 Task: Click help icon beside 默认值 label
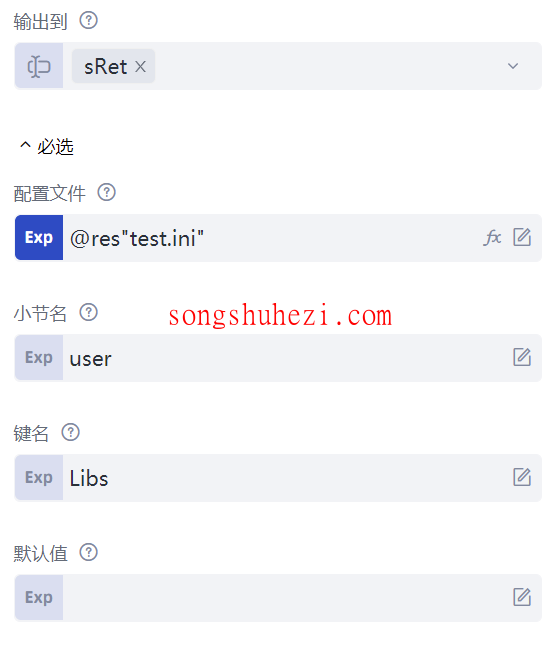pyautogui.click(x=88, y=553)
